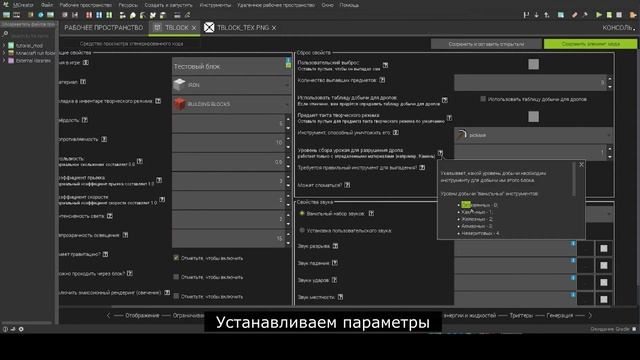Click the gray save and keep open button

point(486,44)
